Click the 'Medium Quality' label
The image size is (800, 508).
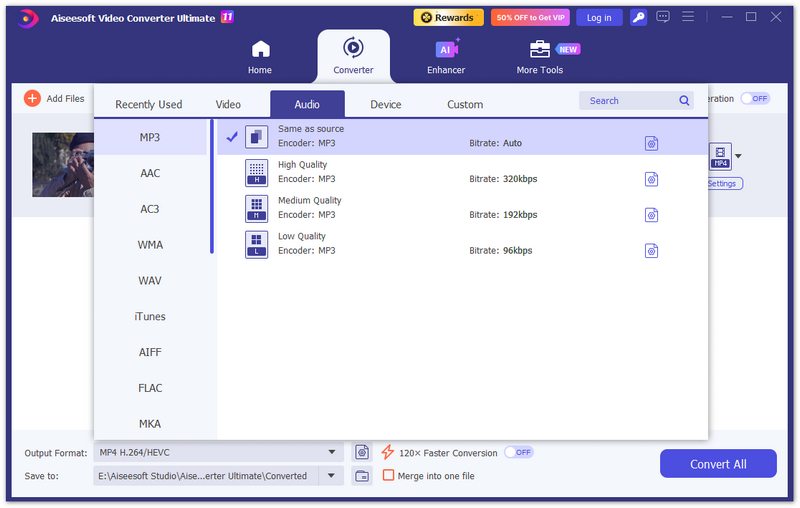(x=310, y=200)
